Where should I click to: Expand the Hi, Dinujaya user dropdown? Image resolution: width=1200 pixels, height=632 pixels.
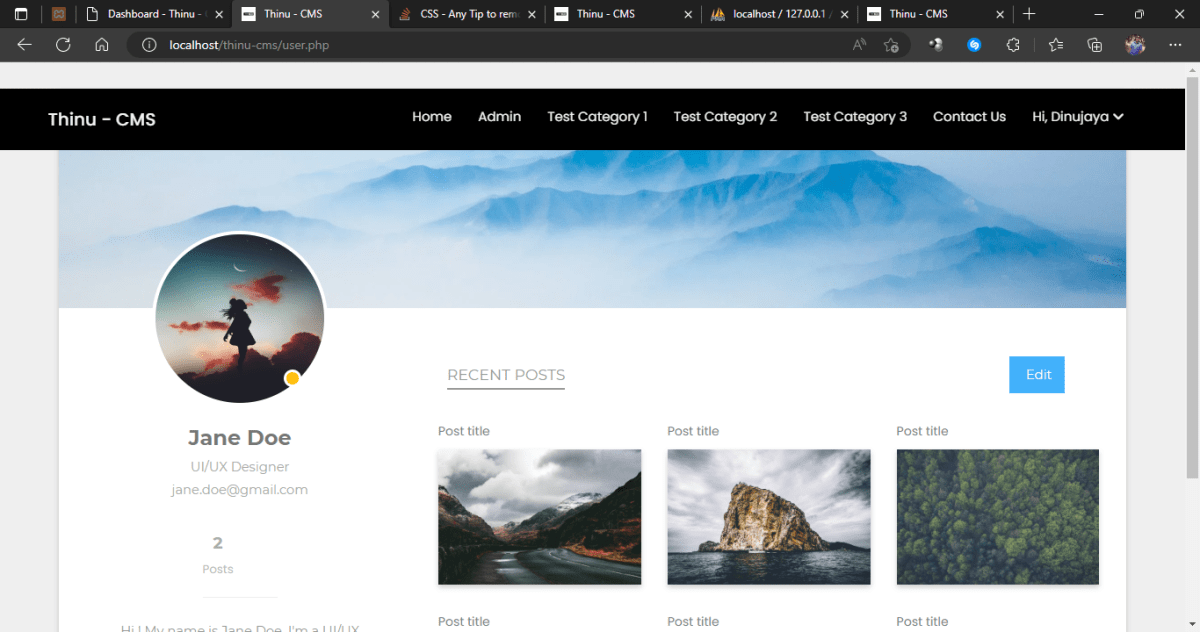[x=1078, y=117]
